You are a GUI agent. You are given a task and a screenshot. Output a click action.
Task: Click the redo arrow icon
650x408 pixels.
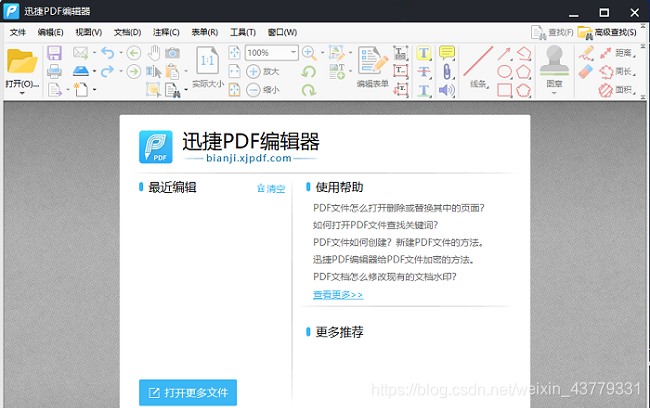pos(108,71)
